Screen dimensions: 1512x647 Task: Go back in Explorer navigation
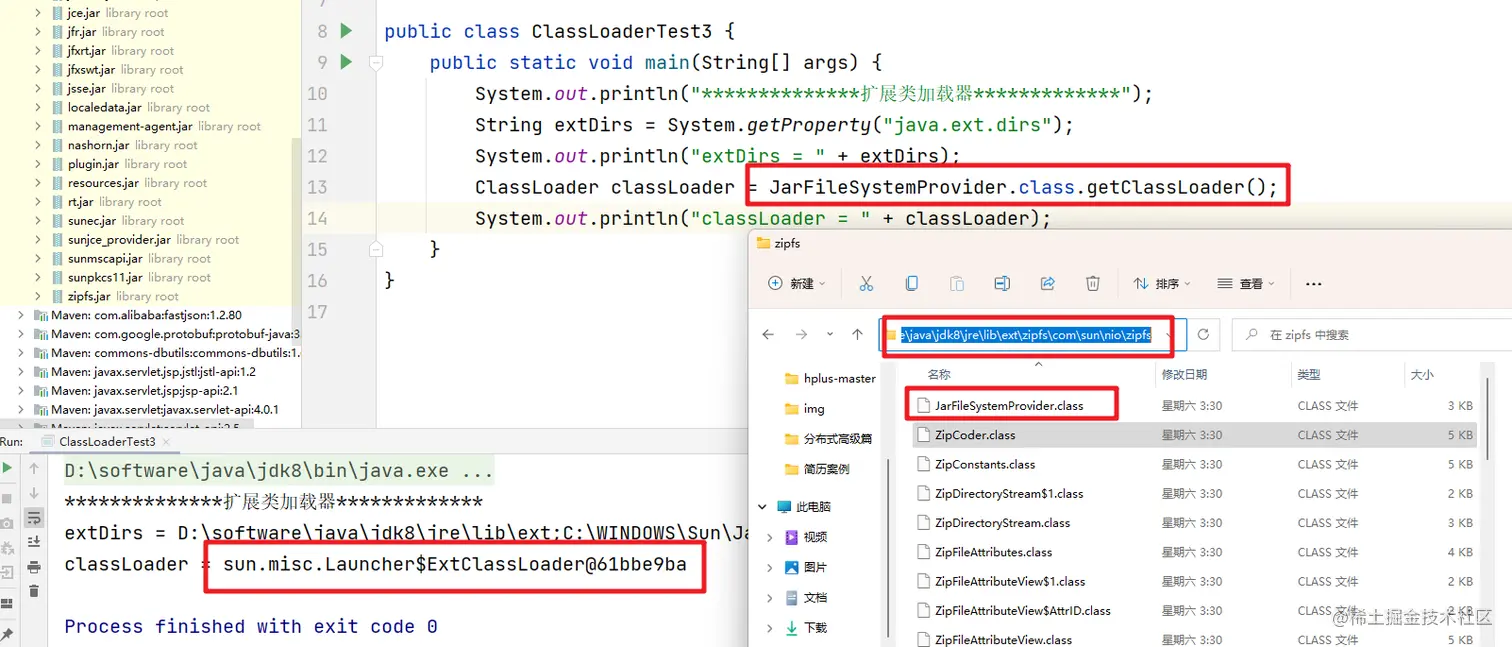[x=768, y=334]
